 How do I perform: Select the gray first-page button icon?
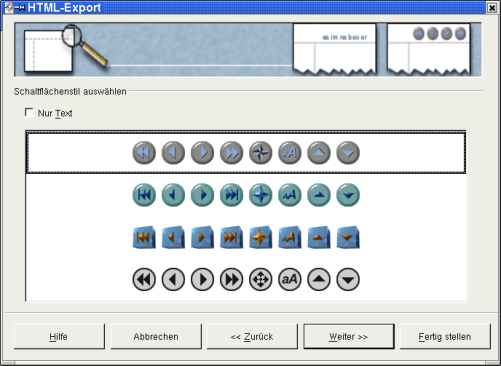(x=144, y=153)
